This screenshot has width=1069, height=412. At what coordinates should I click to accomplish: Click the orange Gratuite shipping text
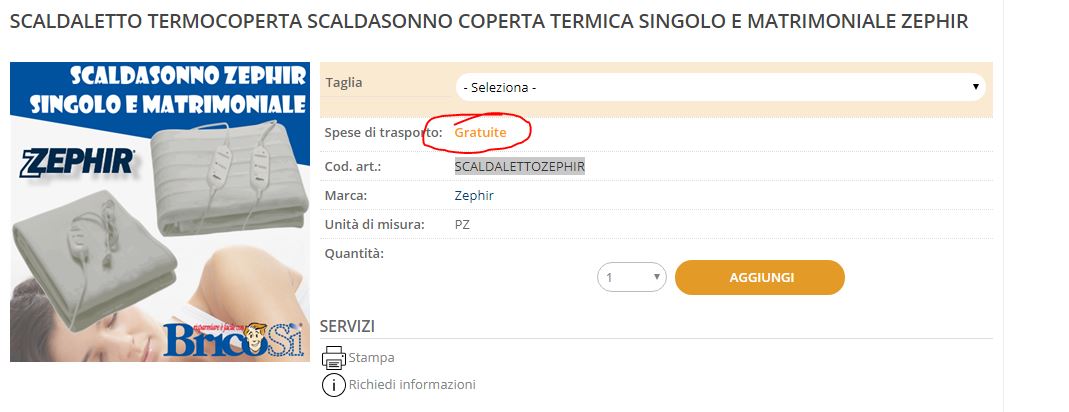[480, 132]
